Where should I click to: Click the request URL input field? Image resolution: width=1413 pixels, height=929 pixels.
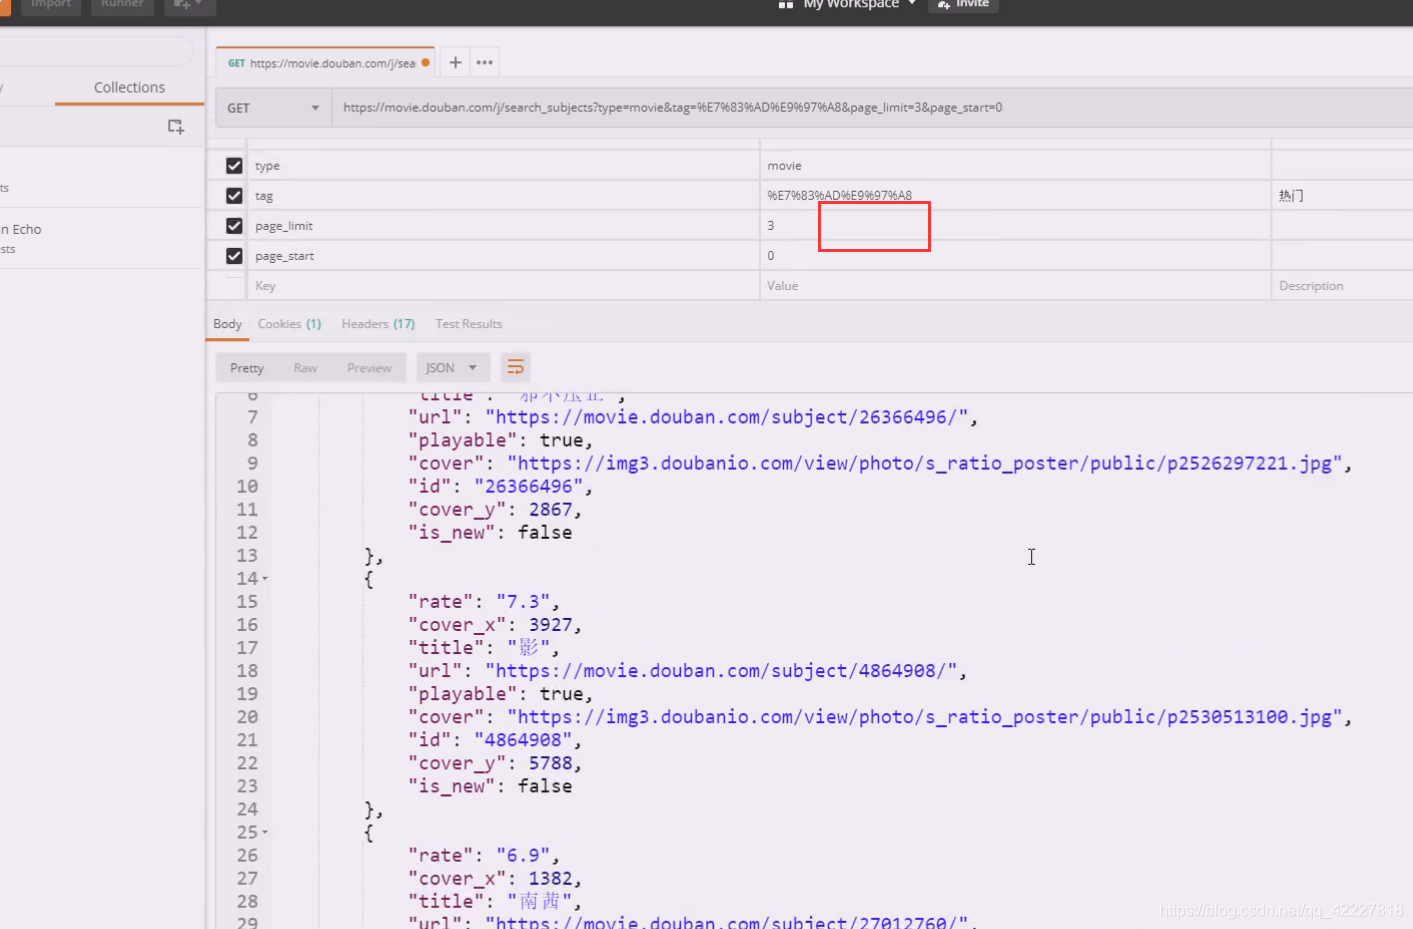pyautogui.click(x=872, y=108)
